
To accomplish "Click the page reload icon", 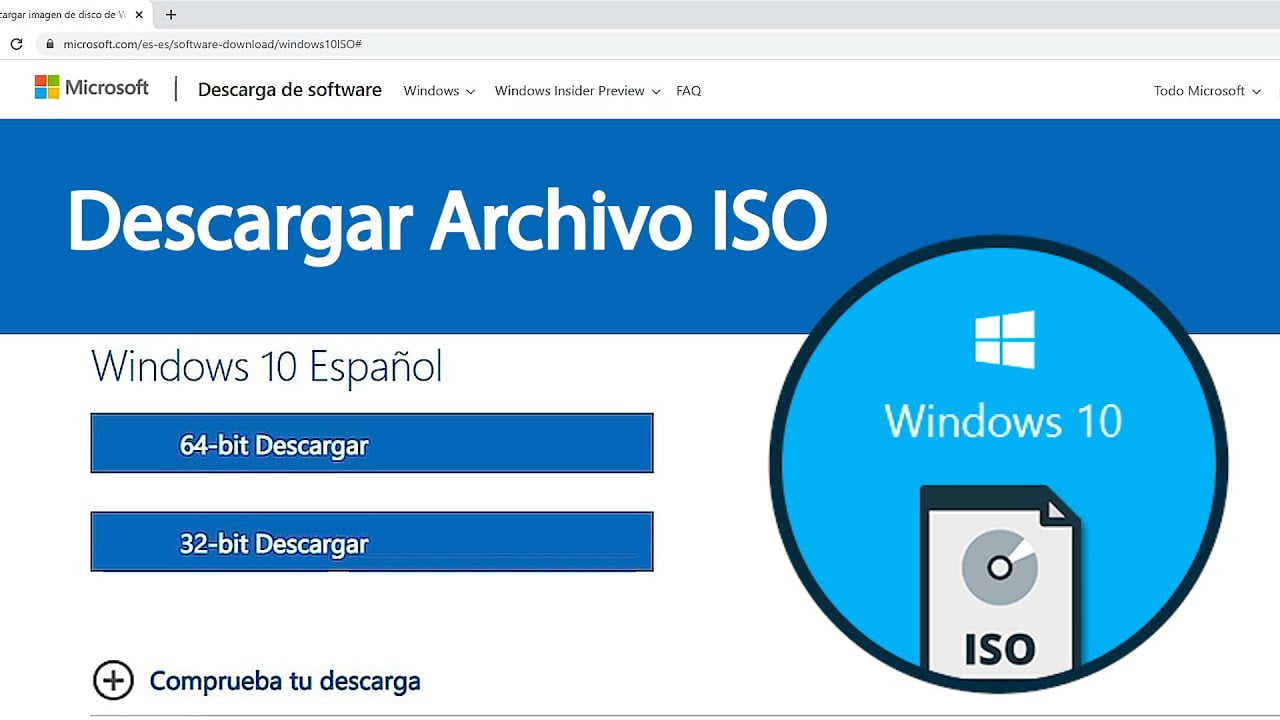I will (x=15, y=44).
